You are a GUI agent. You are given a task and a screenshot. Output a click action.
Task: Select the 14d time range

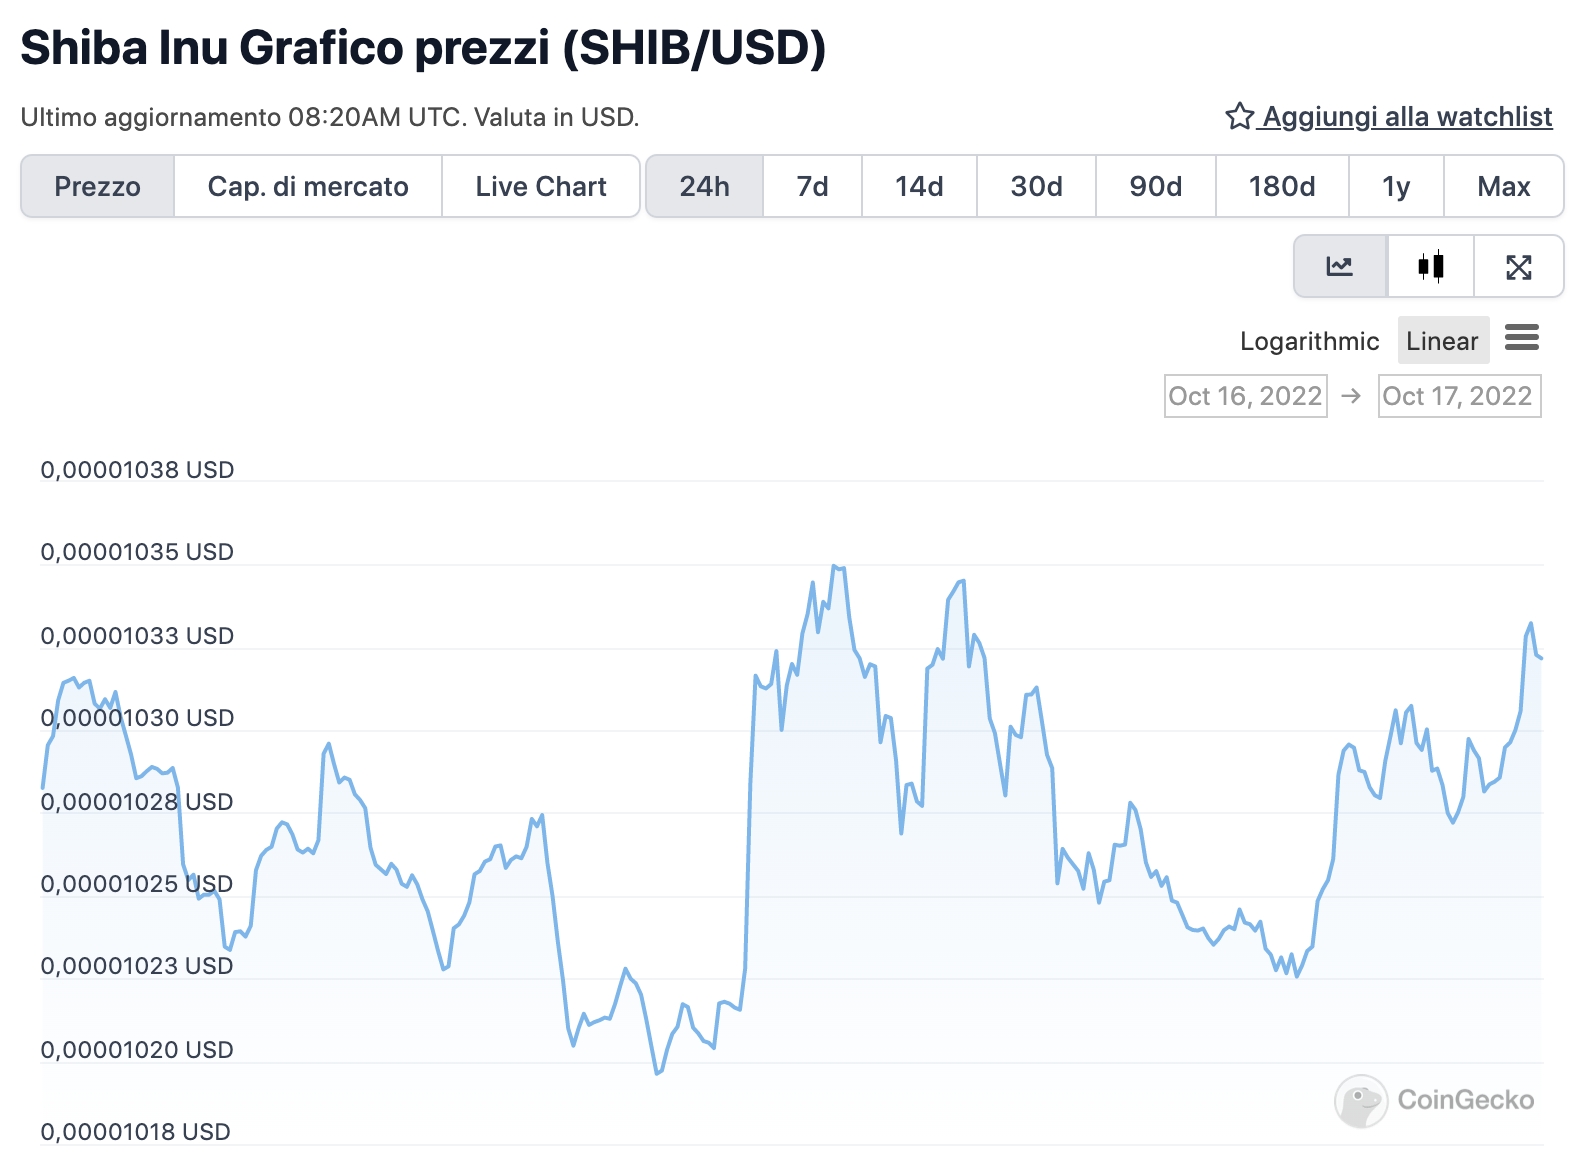tap(919, 186)
